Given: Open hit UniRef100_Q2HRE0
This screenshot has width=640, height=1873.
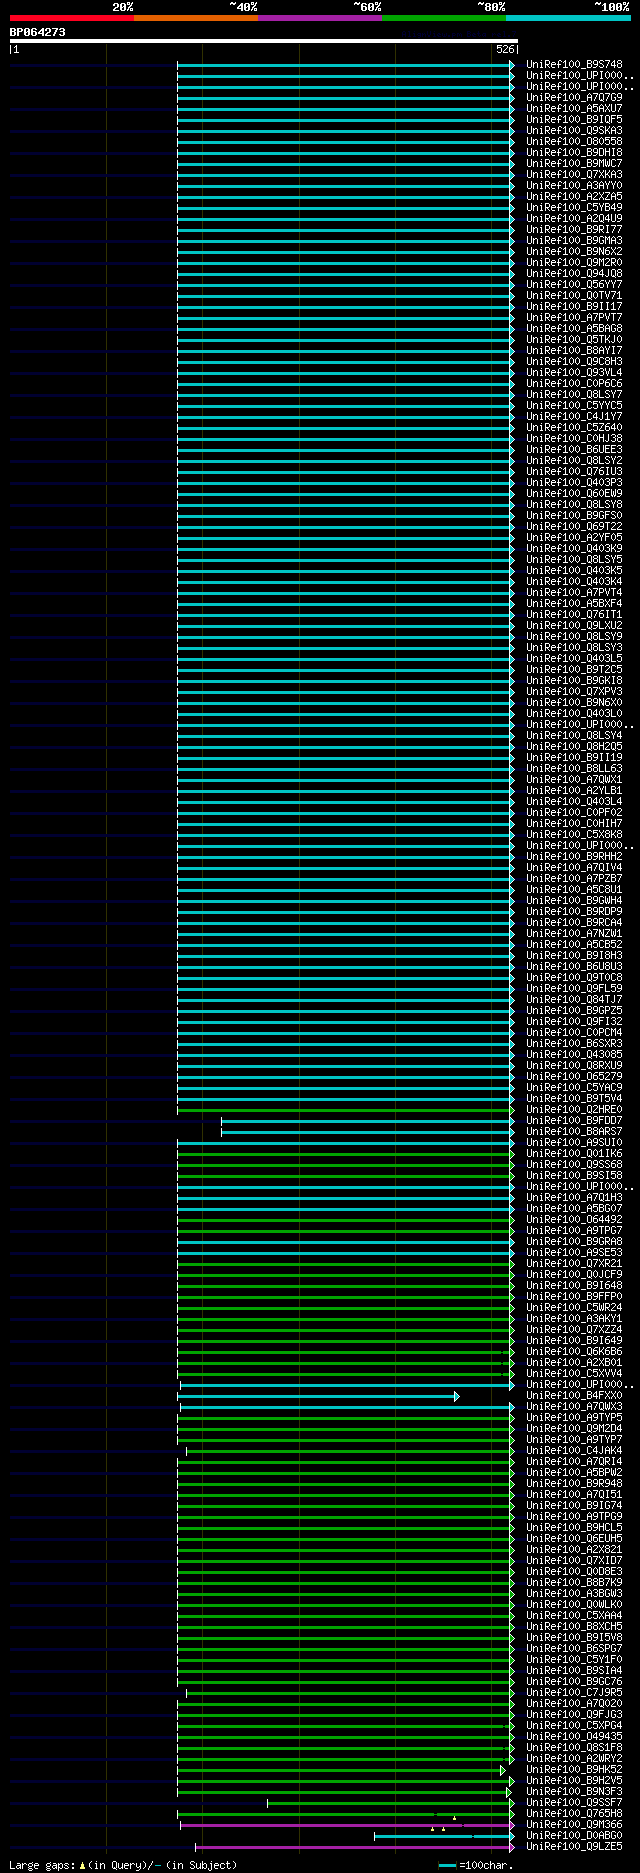Looking at the screenshot, I should 574,1110.
